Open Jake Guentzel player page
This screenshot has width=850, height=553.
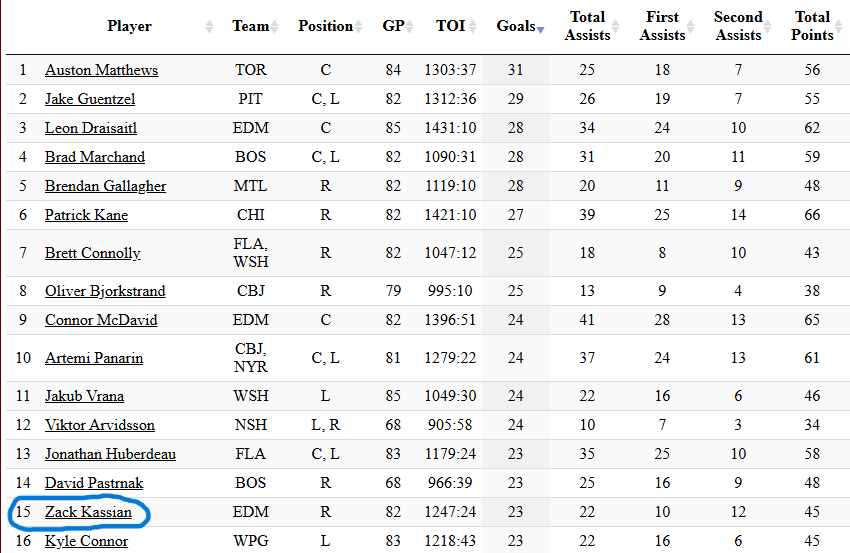(x=90, y=99)
